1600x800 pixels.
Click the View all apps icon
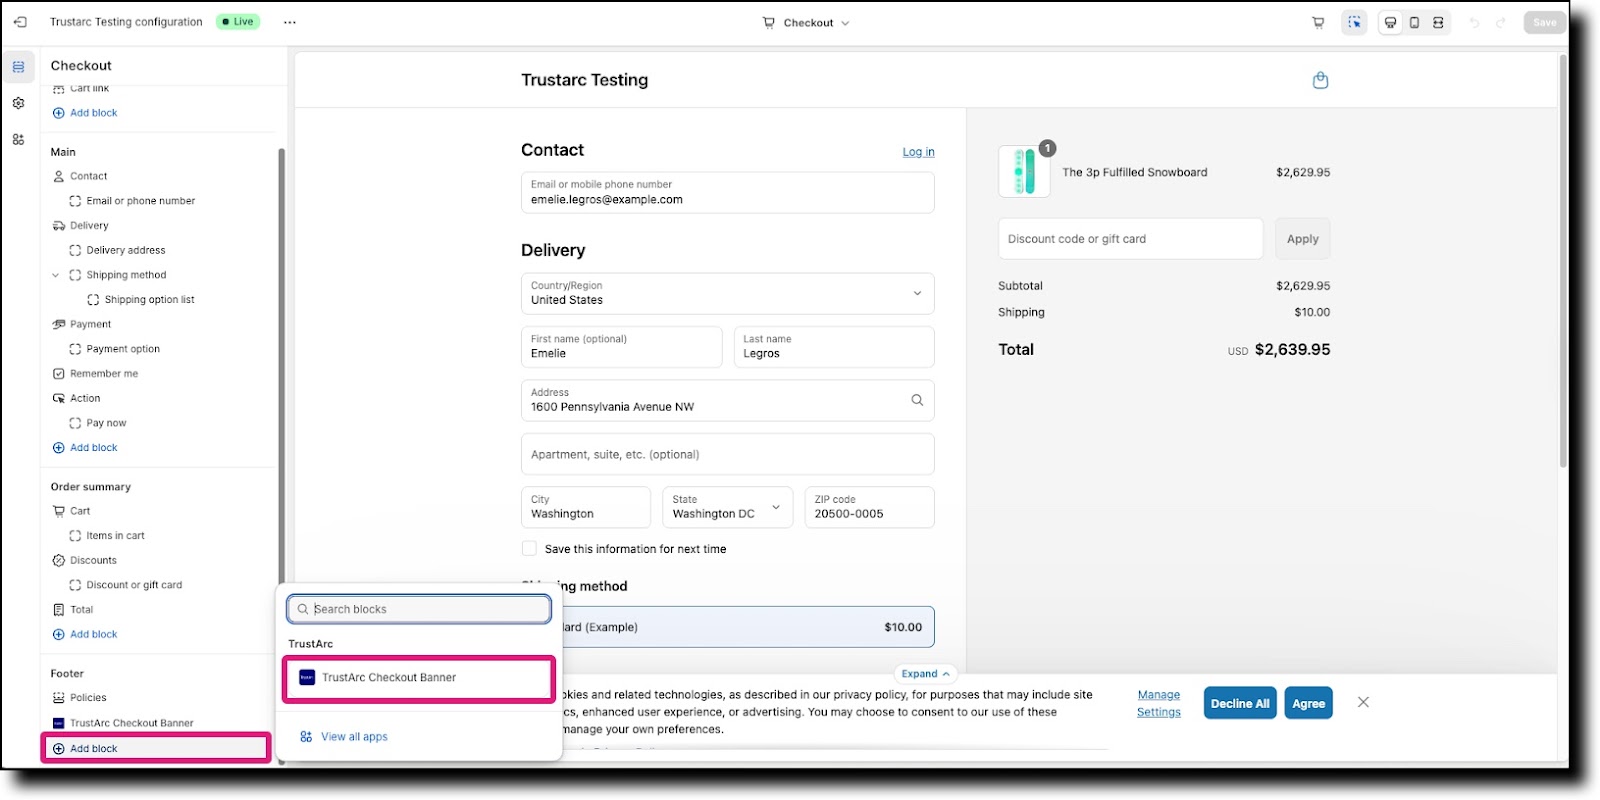306,736
